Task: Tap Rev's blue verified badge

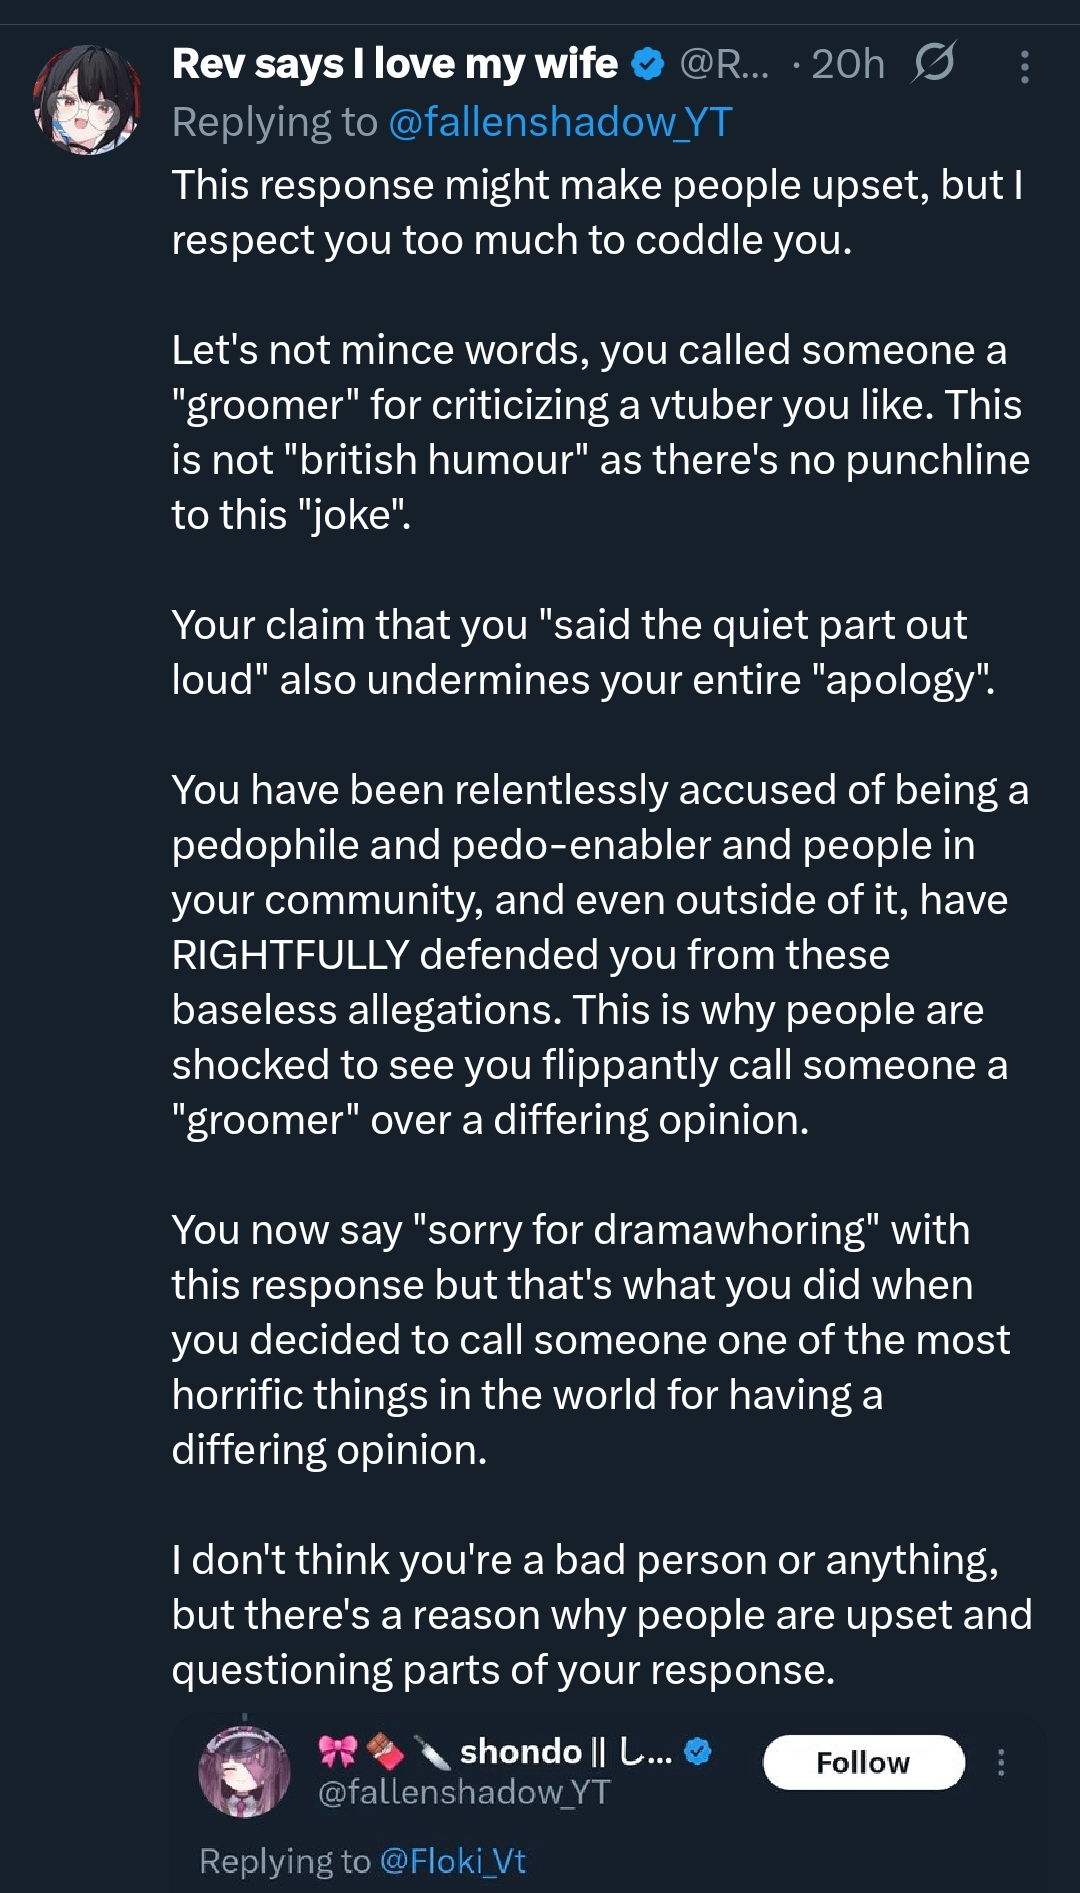Action: [648, 64]
